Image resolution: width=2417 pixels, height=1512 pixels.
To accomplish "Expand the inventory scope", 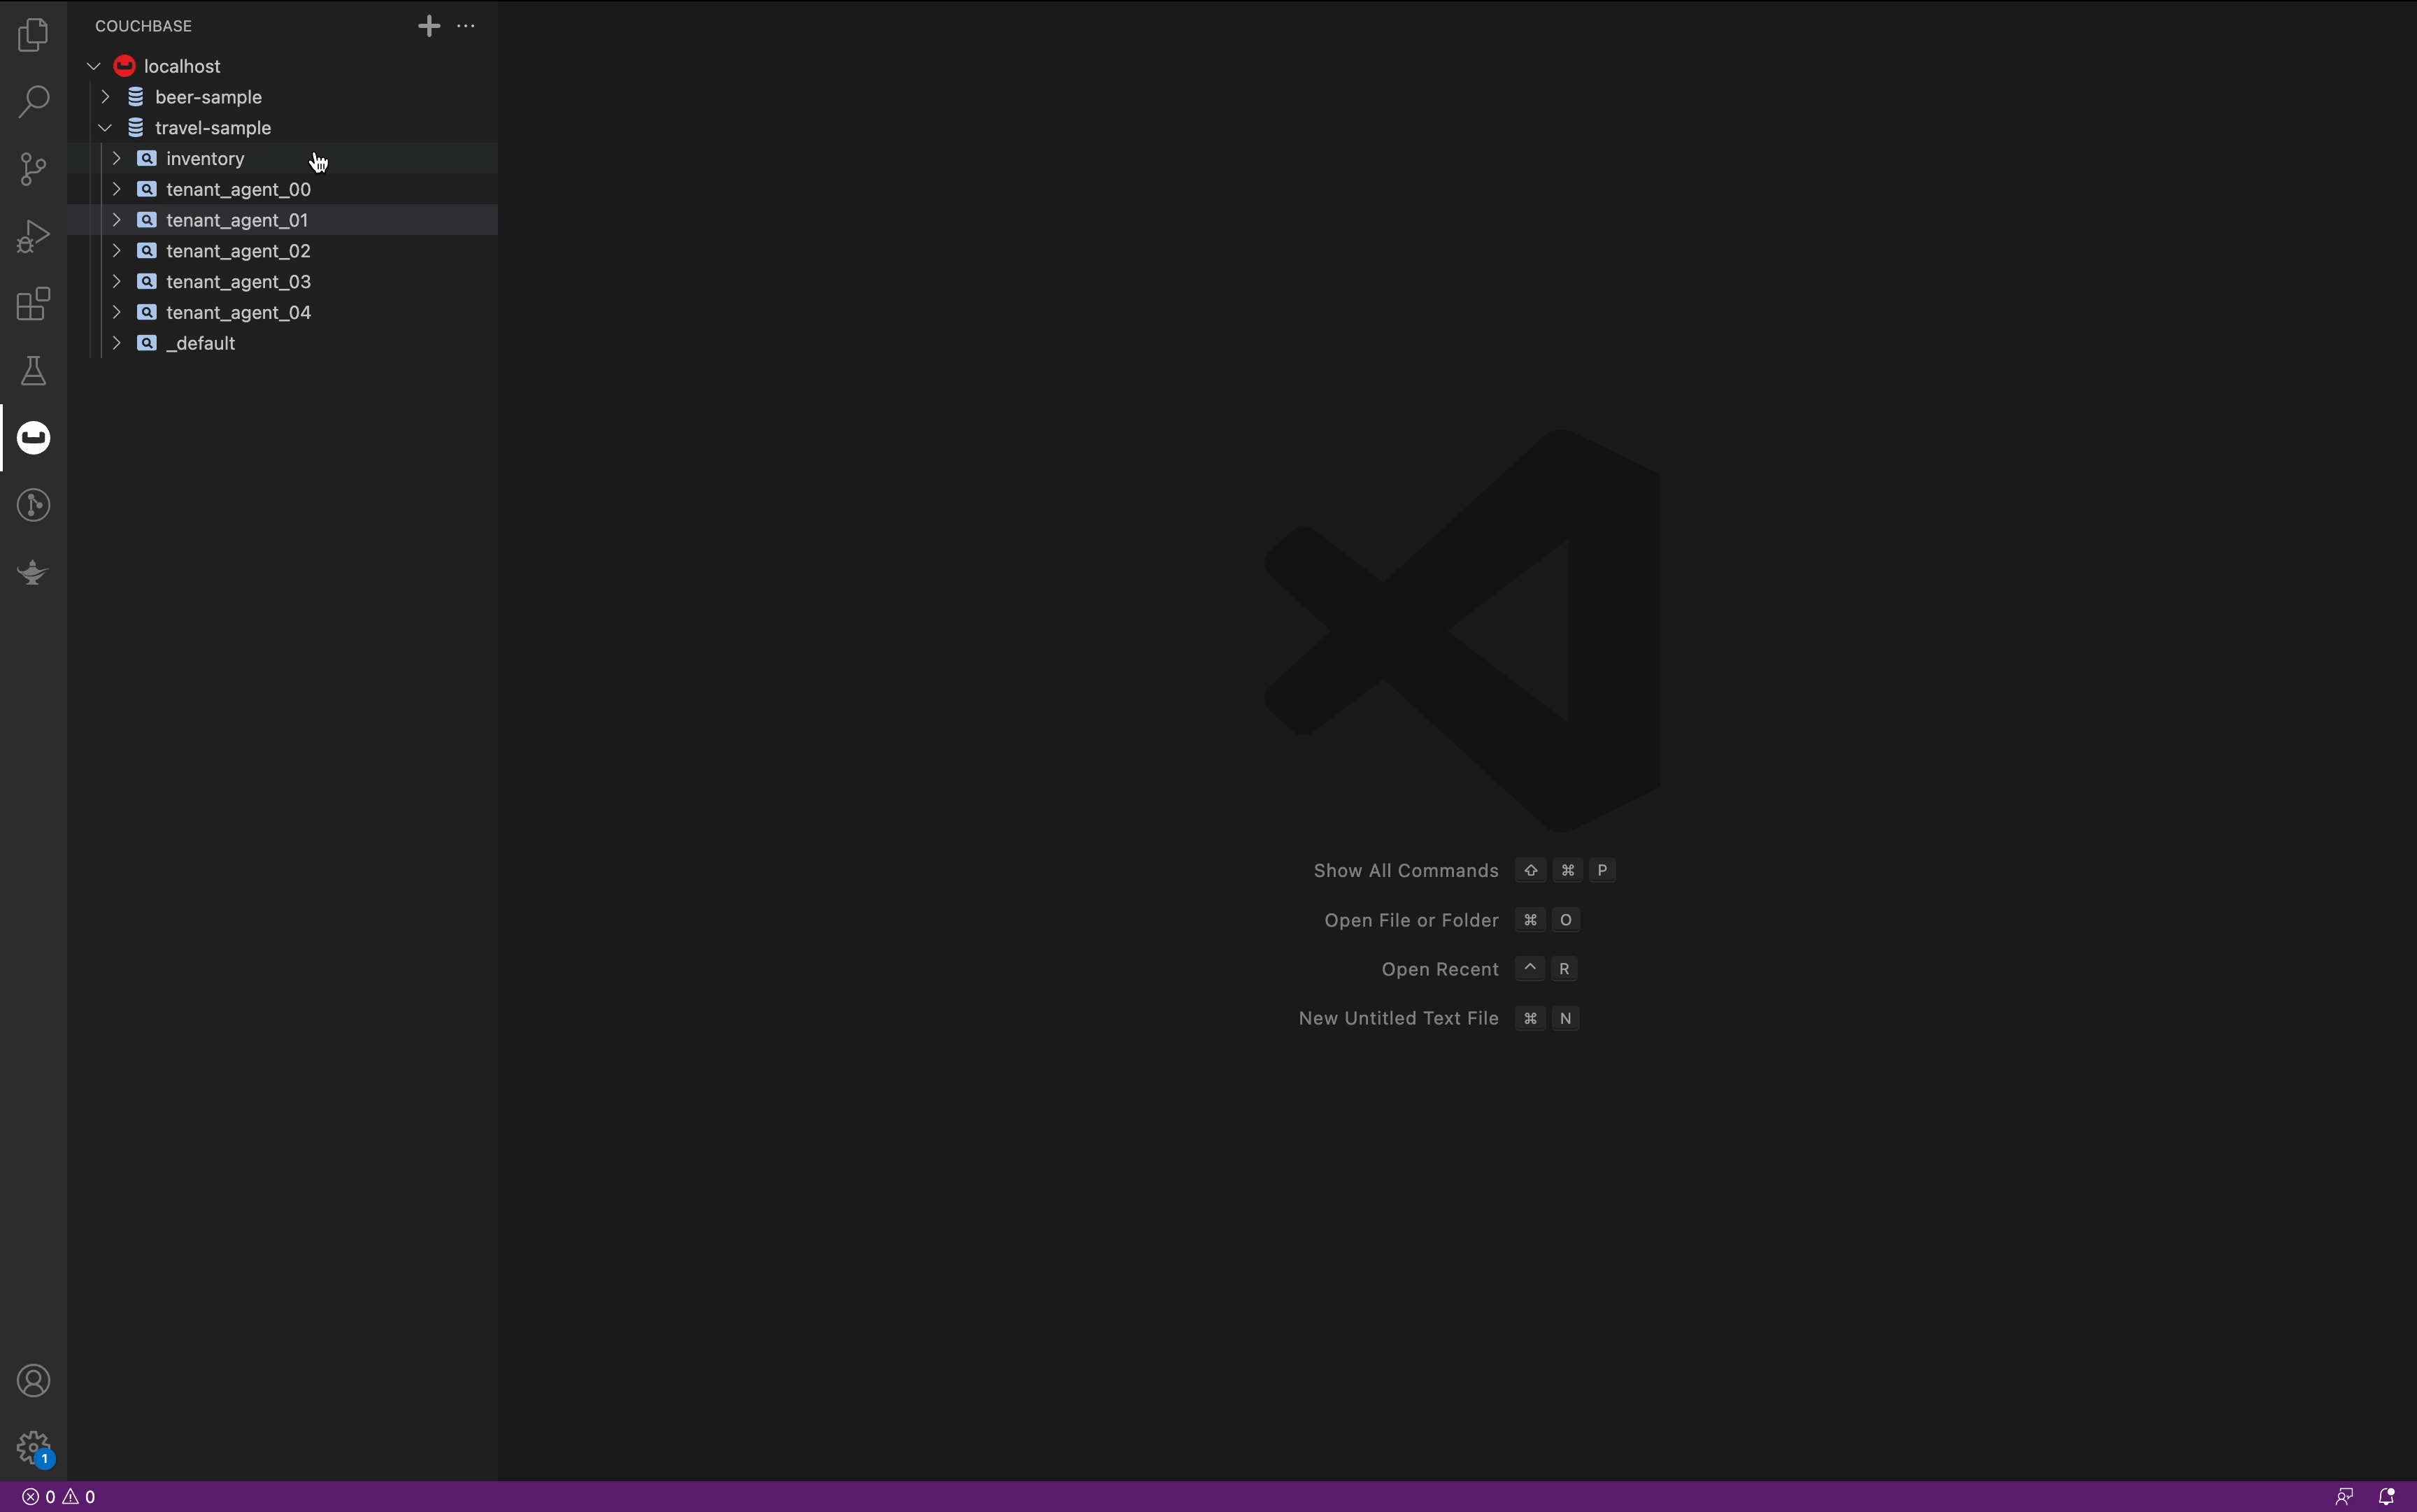I will point(116,159).
